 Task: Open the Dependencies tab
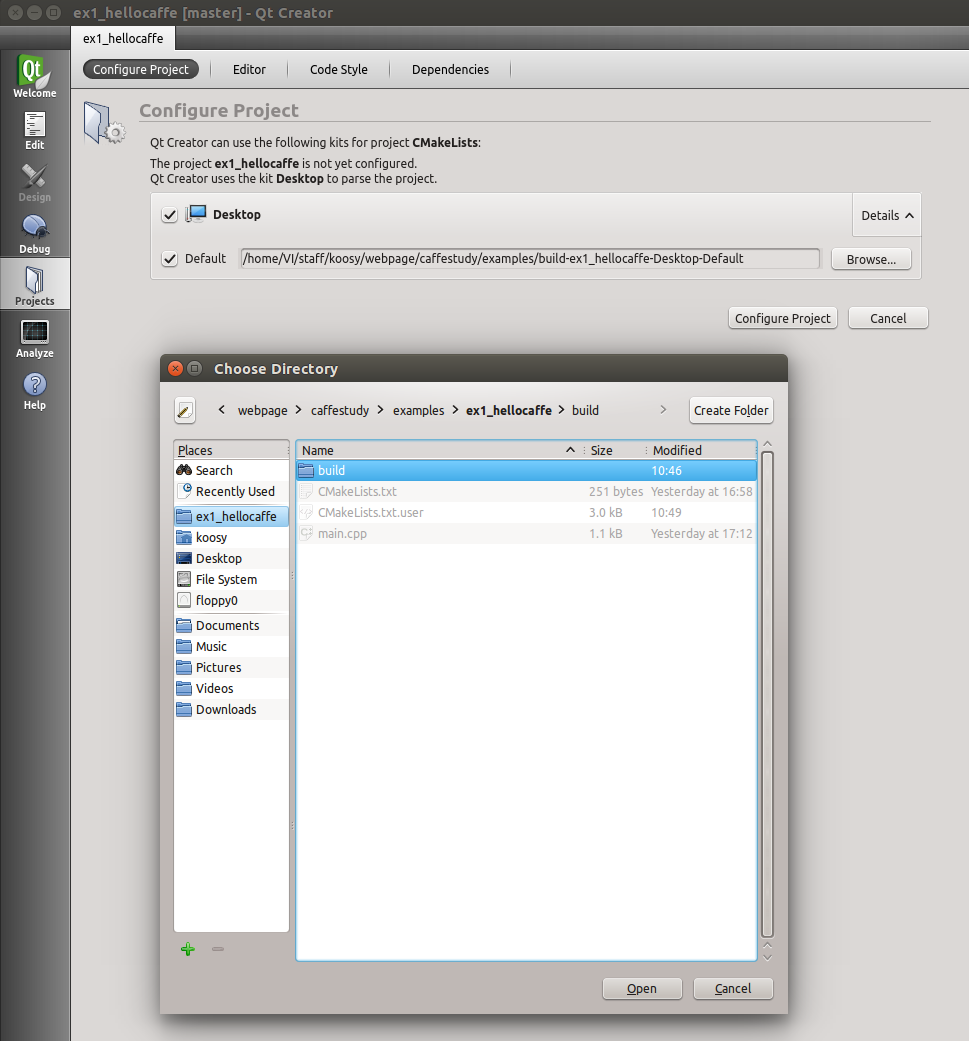[450, 70]
